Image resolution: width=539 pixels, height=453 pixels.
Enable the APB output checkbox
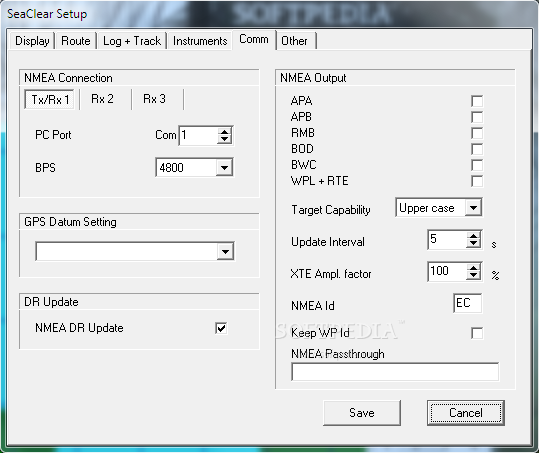[477, 117]
